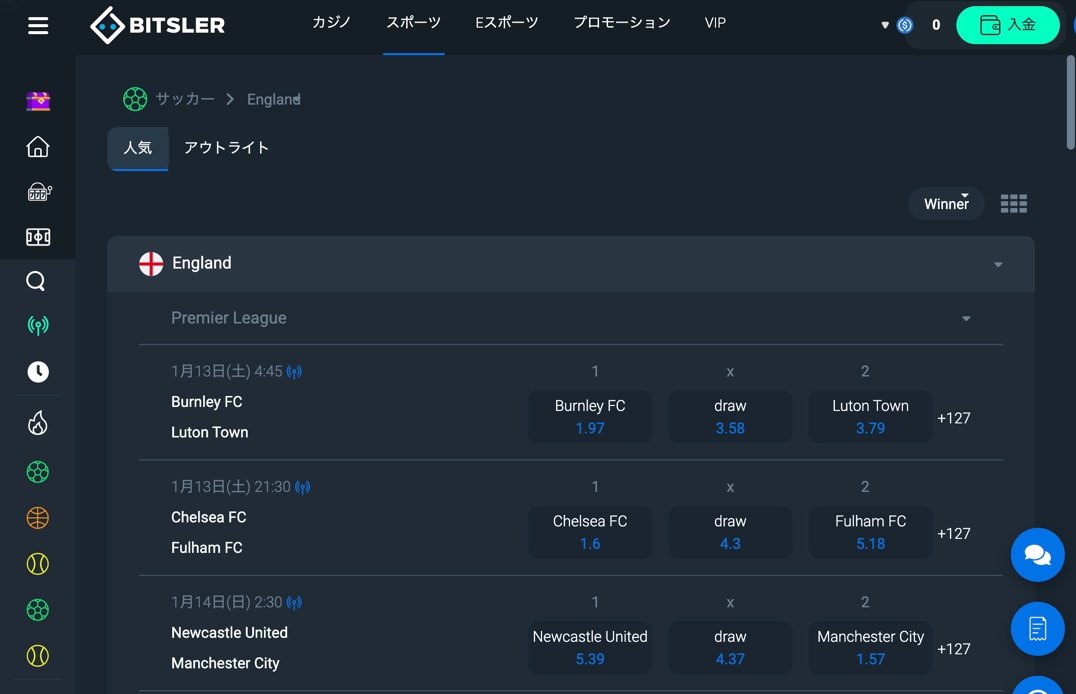Collapse the Premier League list
The width and height of the screenshot is (1076, 694).
pyautogui.click(x=966, y=319)
